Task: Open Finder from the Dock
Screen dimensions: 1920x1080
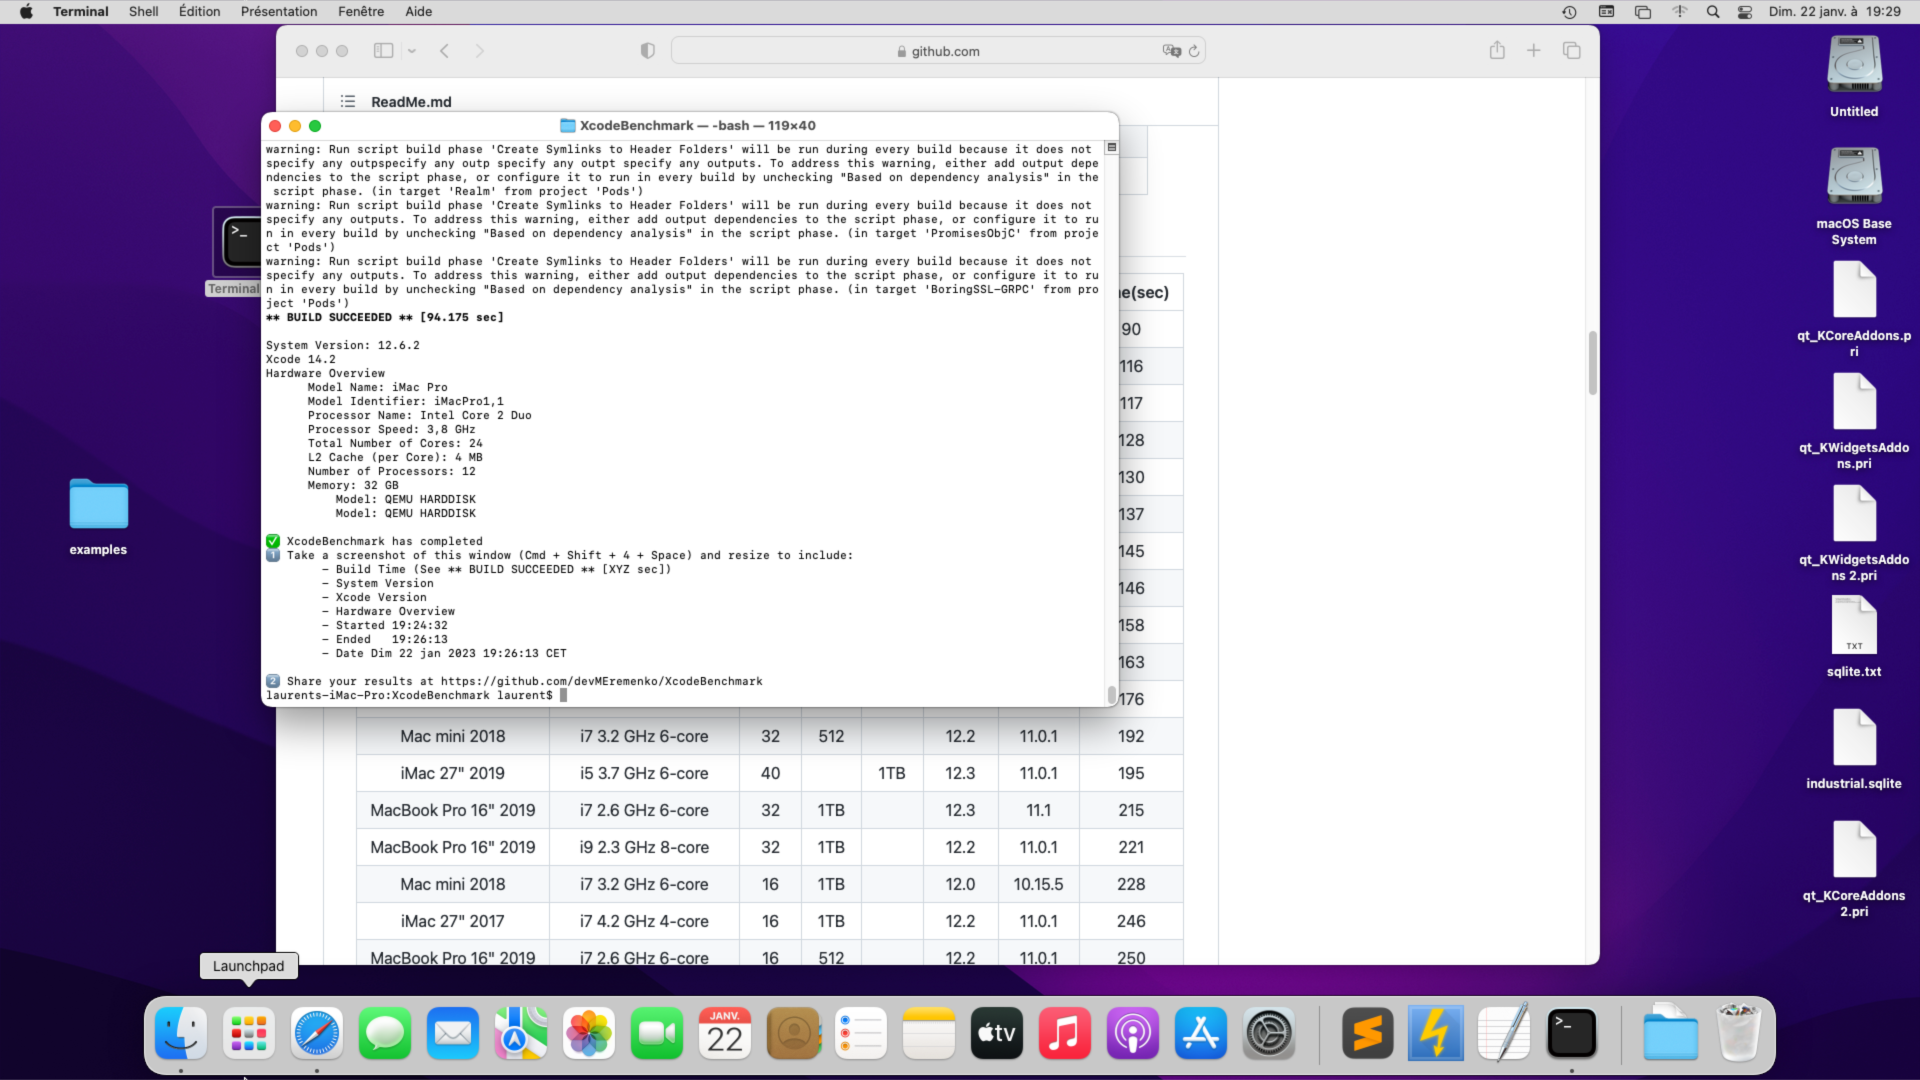Action: (181, 1033)
